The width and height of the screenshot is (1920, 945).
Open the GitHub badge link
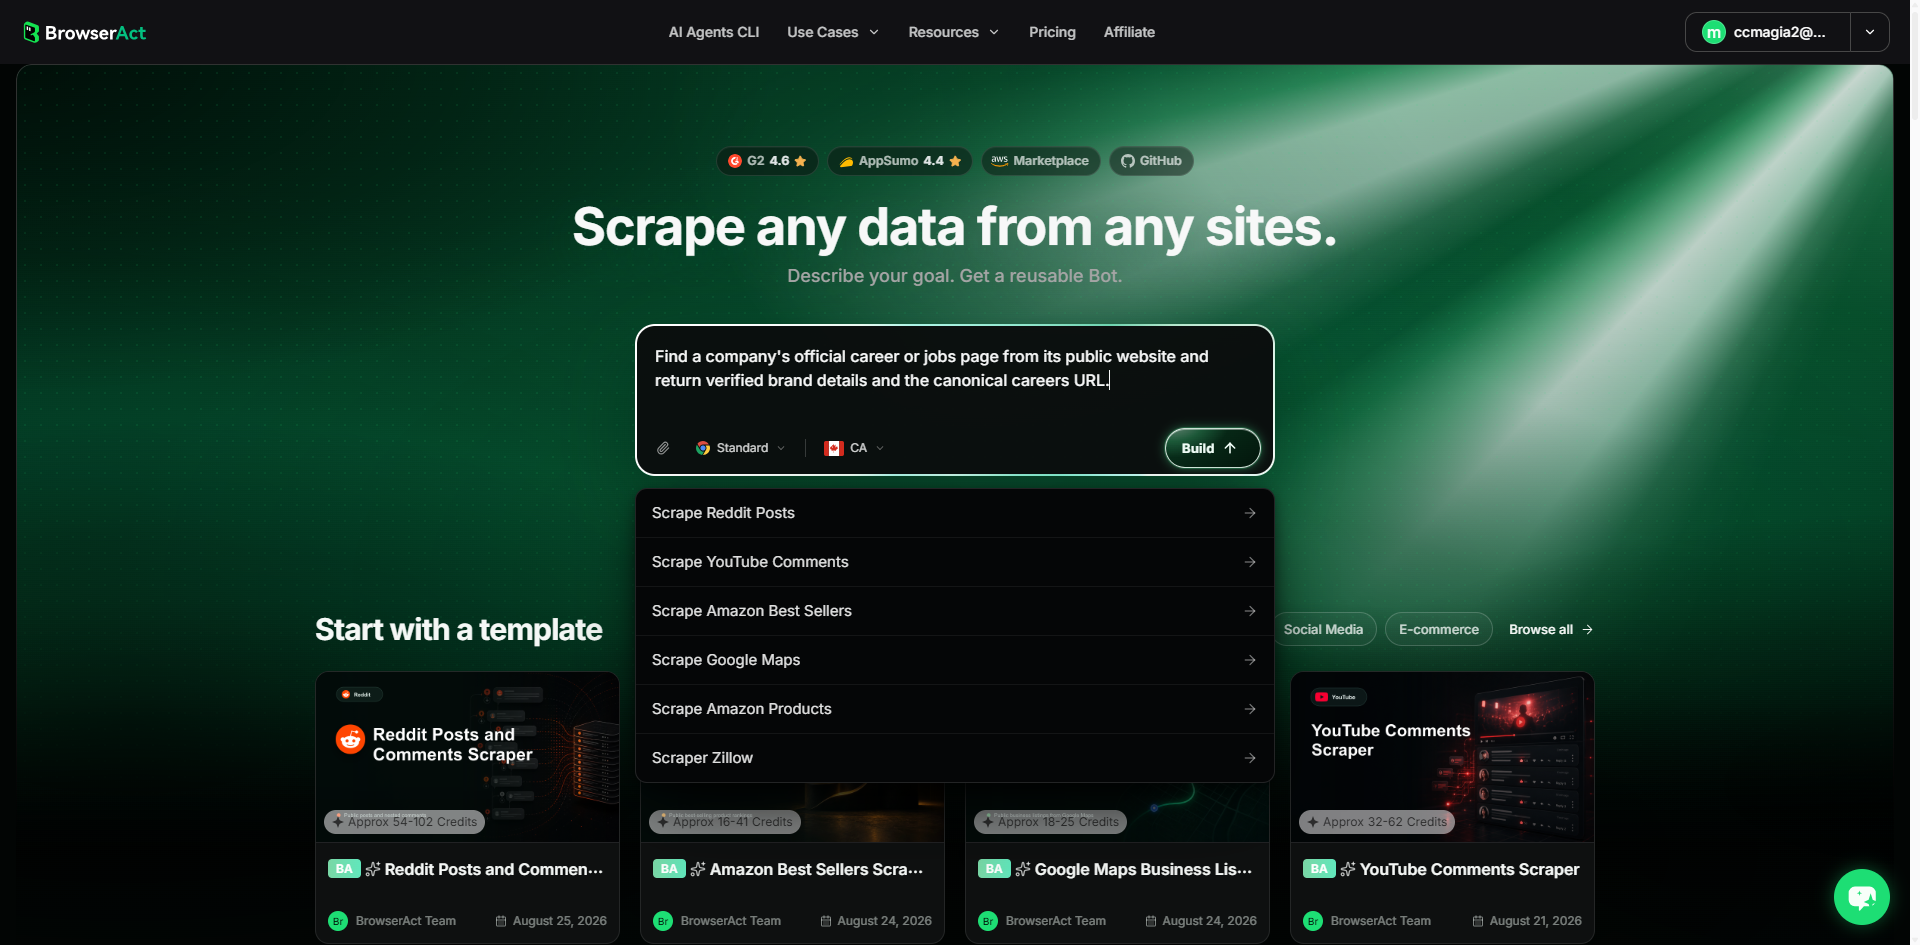pyautogui.click(x=1151, y=161)
